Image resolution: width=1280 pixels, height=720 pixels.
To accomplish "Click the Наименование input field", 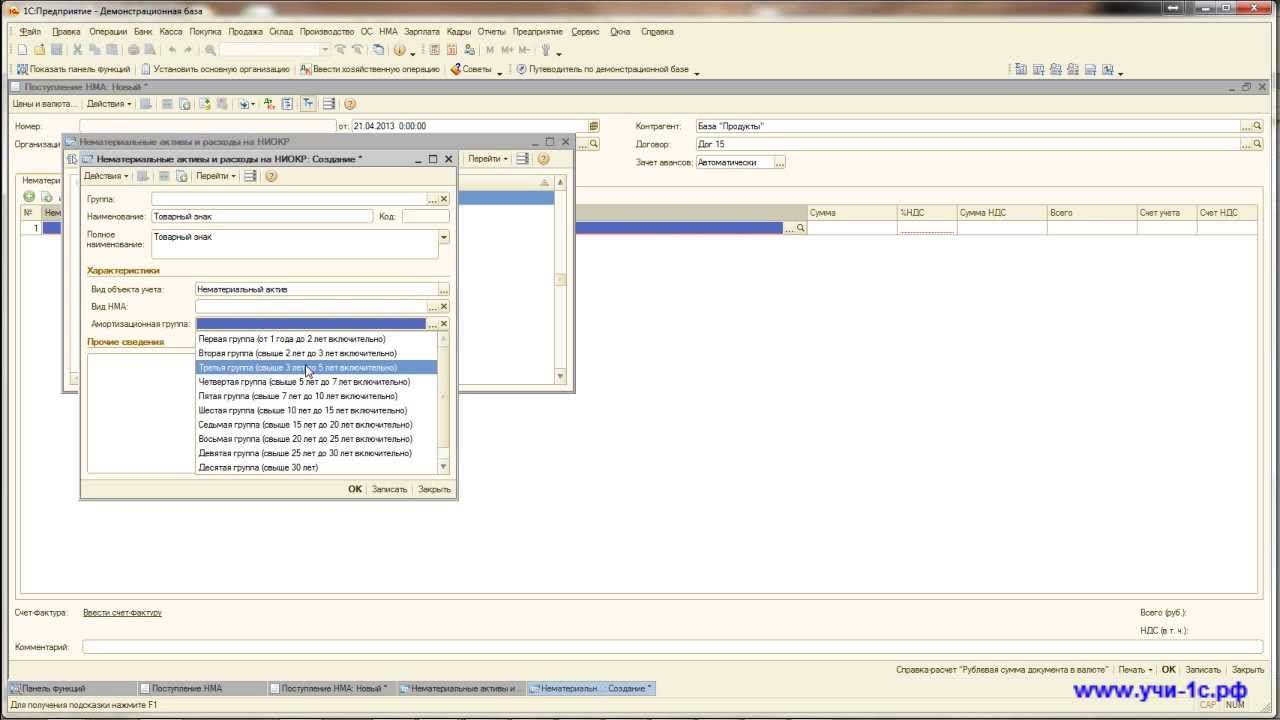I will 262,216.
